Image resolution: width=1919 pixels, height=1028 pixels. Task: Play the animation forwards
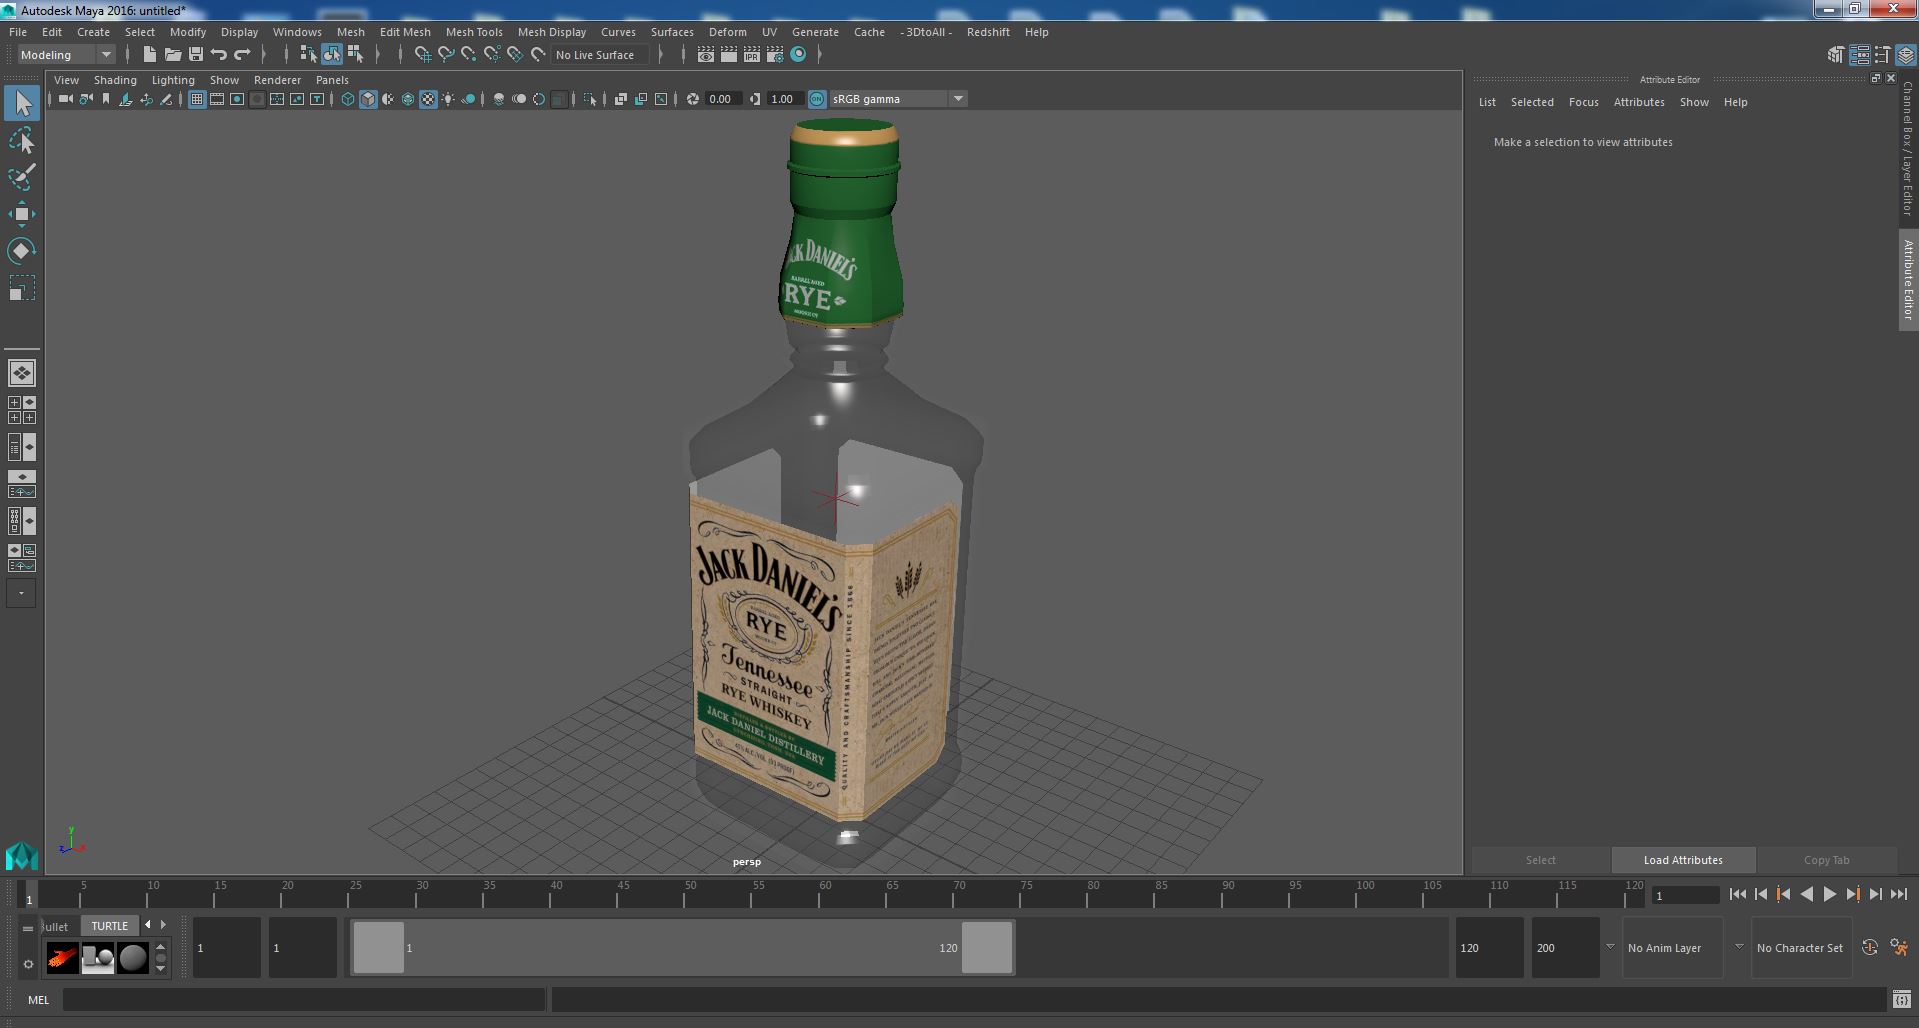[x=1829, y=895]
